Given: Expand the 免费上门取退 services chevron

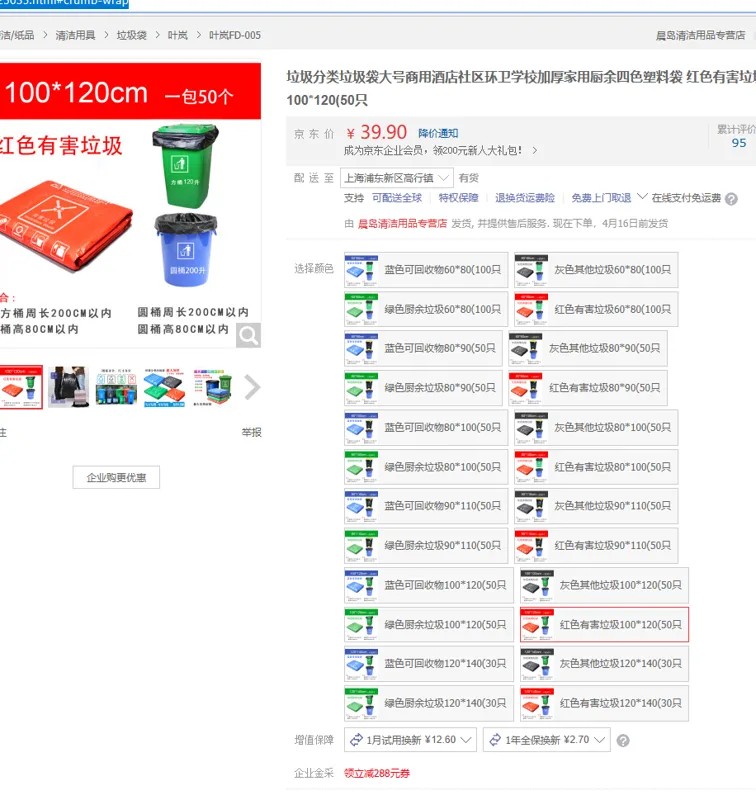Looking at the screenshot, I should 642,196.
